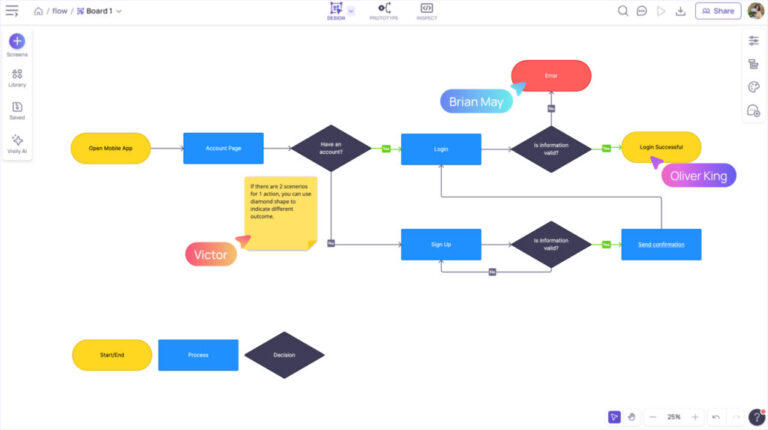The image size is (768, 430).
Task: Zoom out with the minus button
Action: click(652, 417)
